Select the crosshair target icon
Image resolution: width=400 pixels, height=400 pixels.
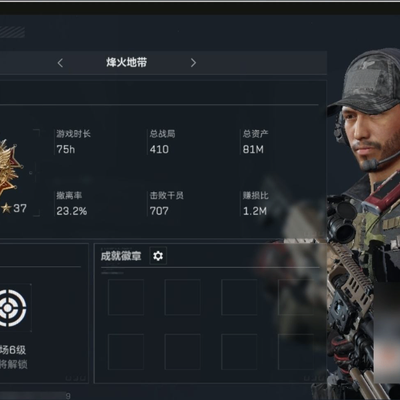(13, 308)
